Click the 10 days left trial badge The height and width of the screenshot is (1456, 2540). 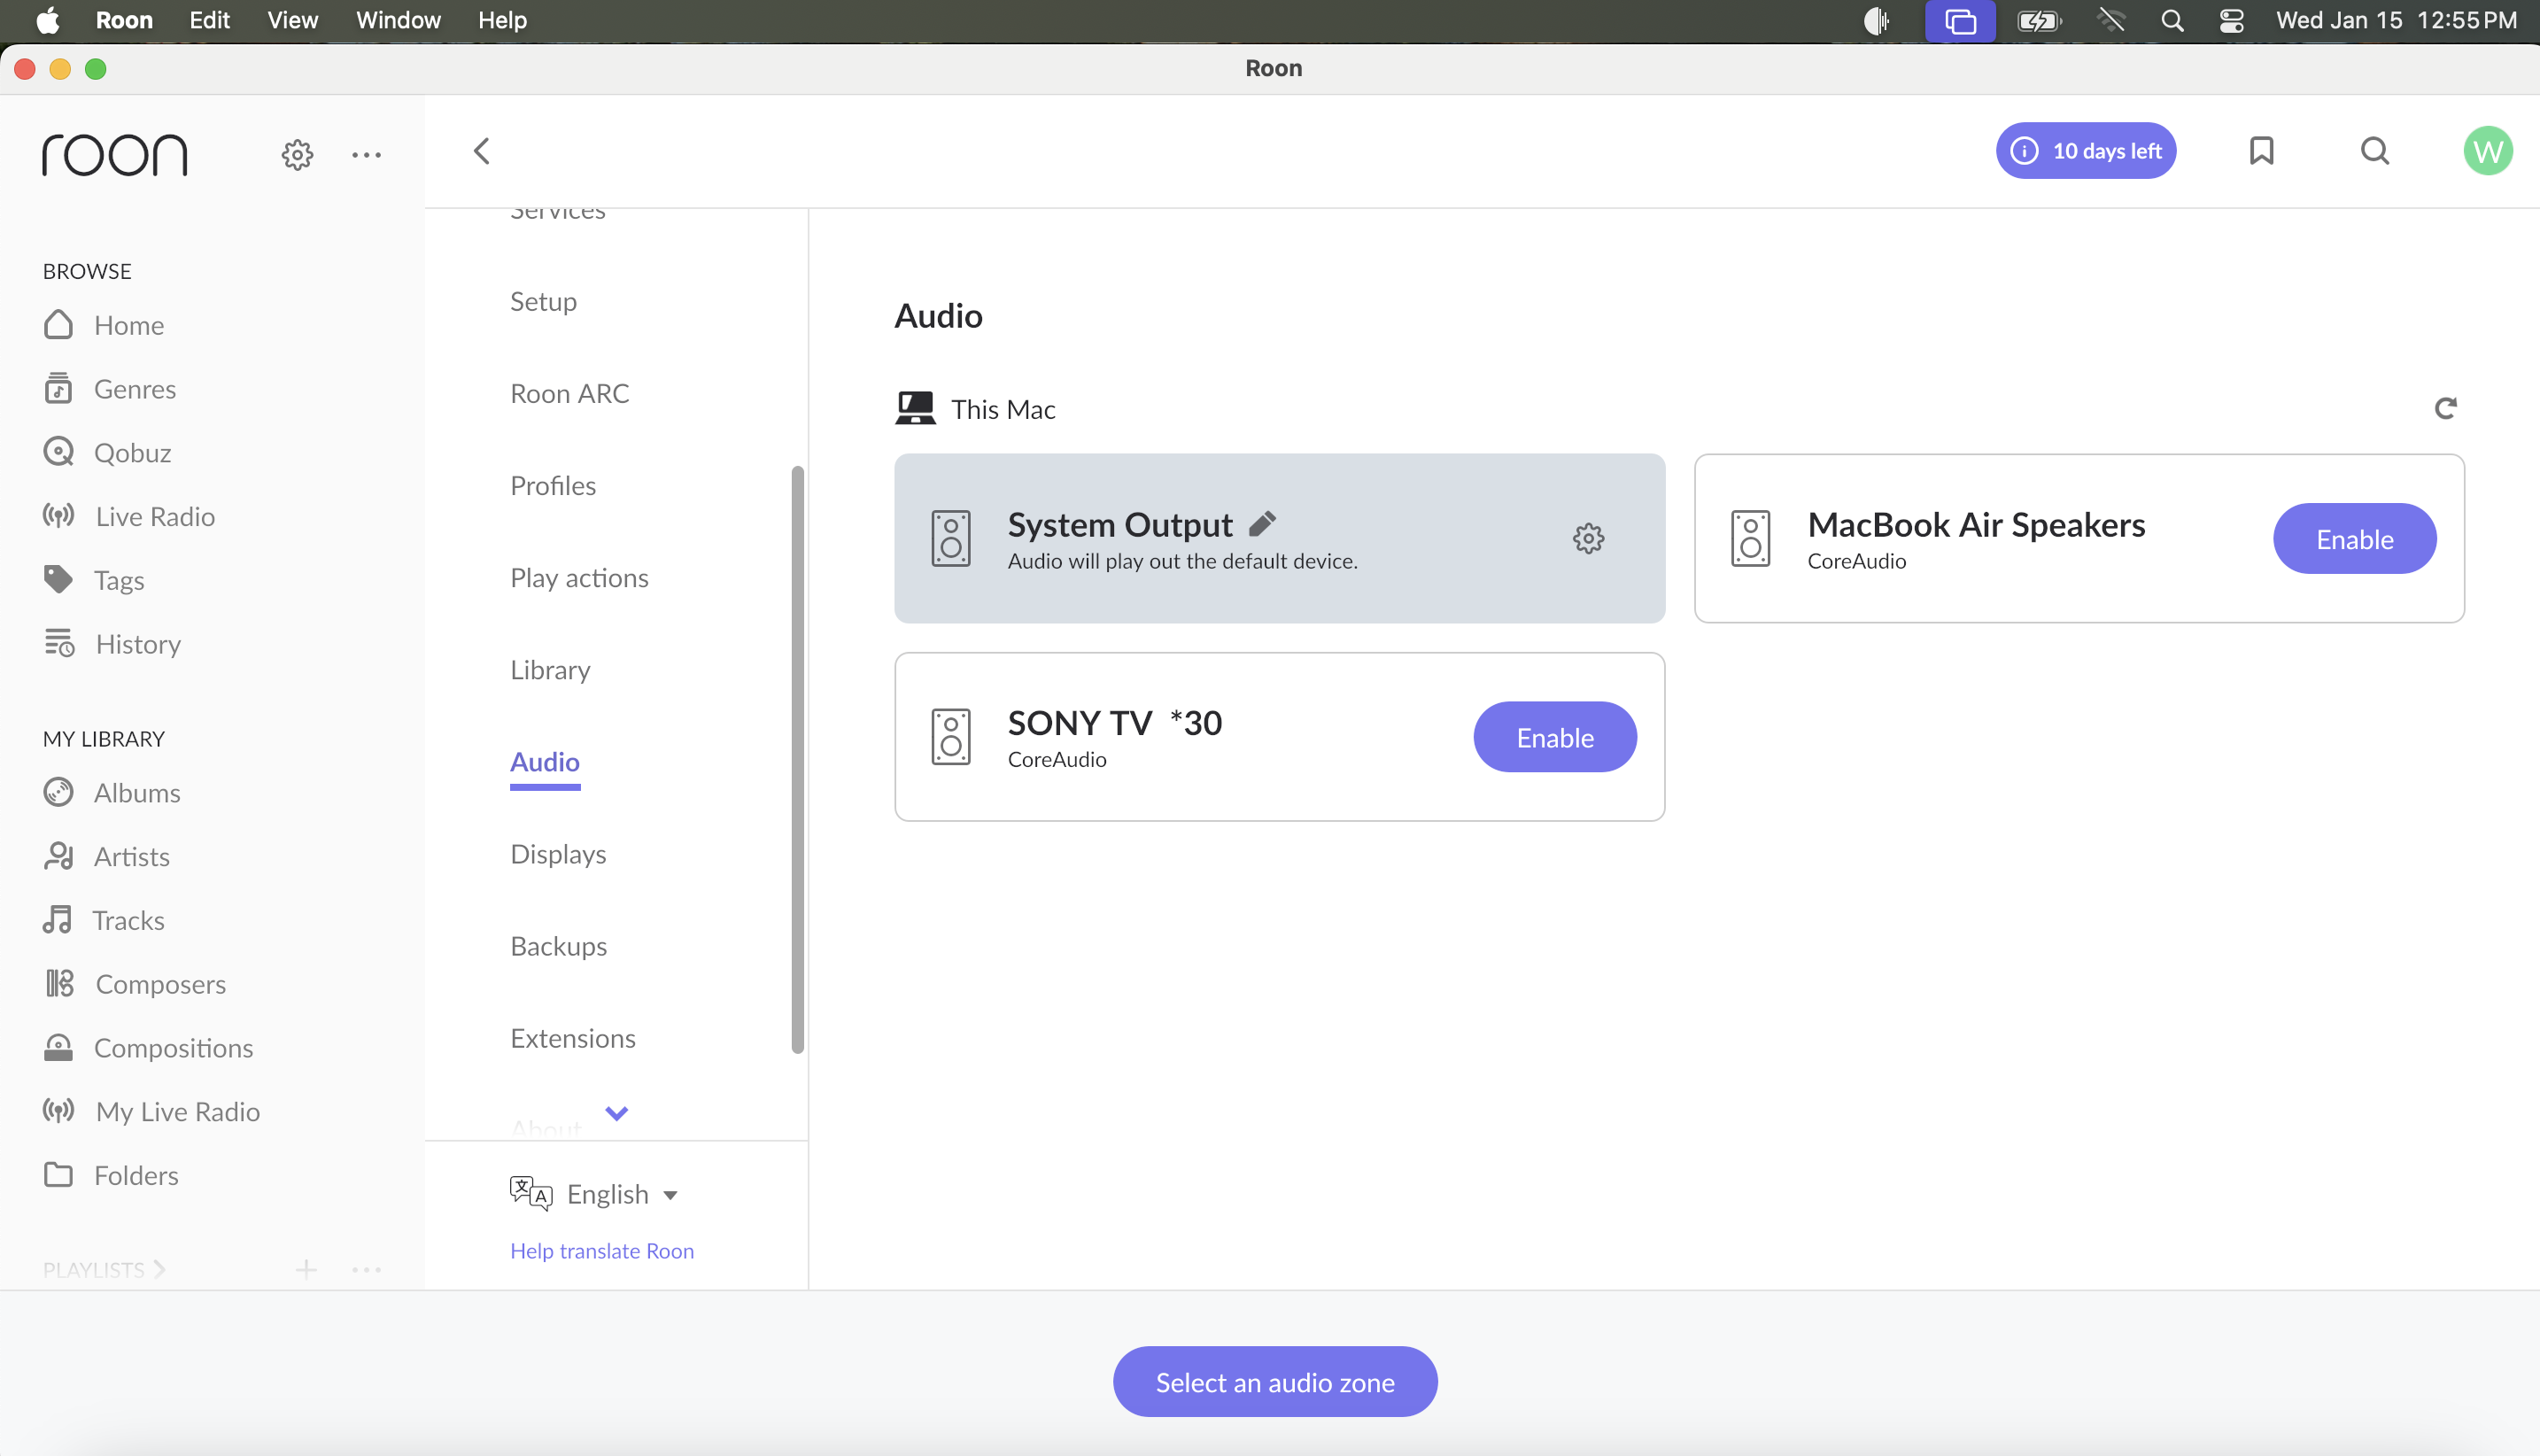[2086, 151]
